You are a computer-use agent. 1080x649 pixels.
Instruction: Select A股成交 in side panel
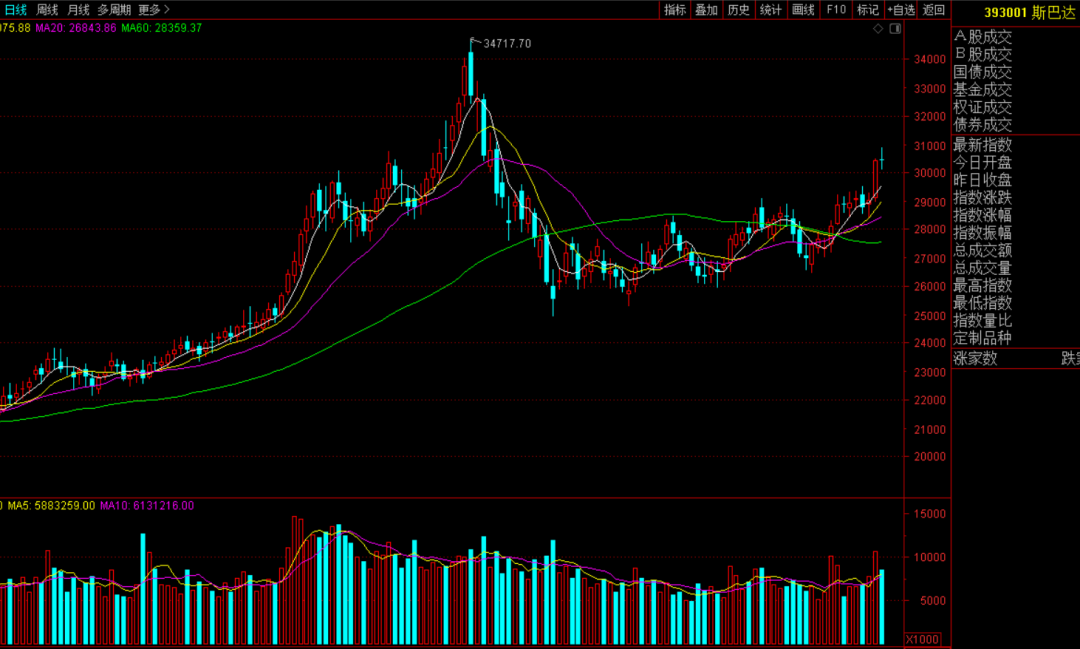[x=982, y=37]
